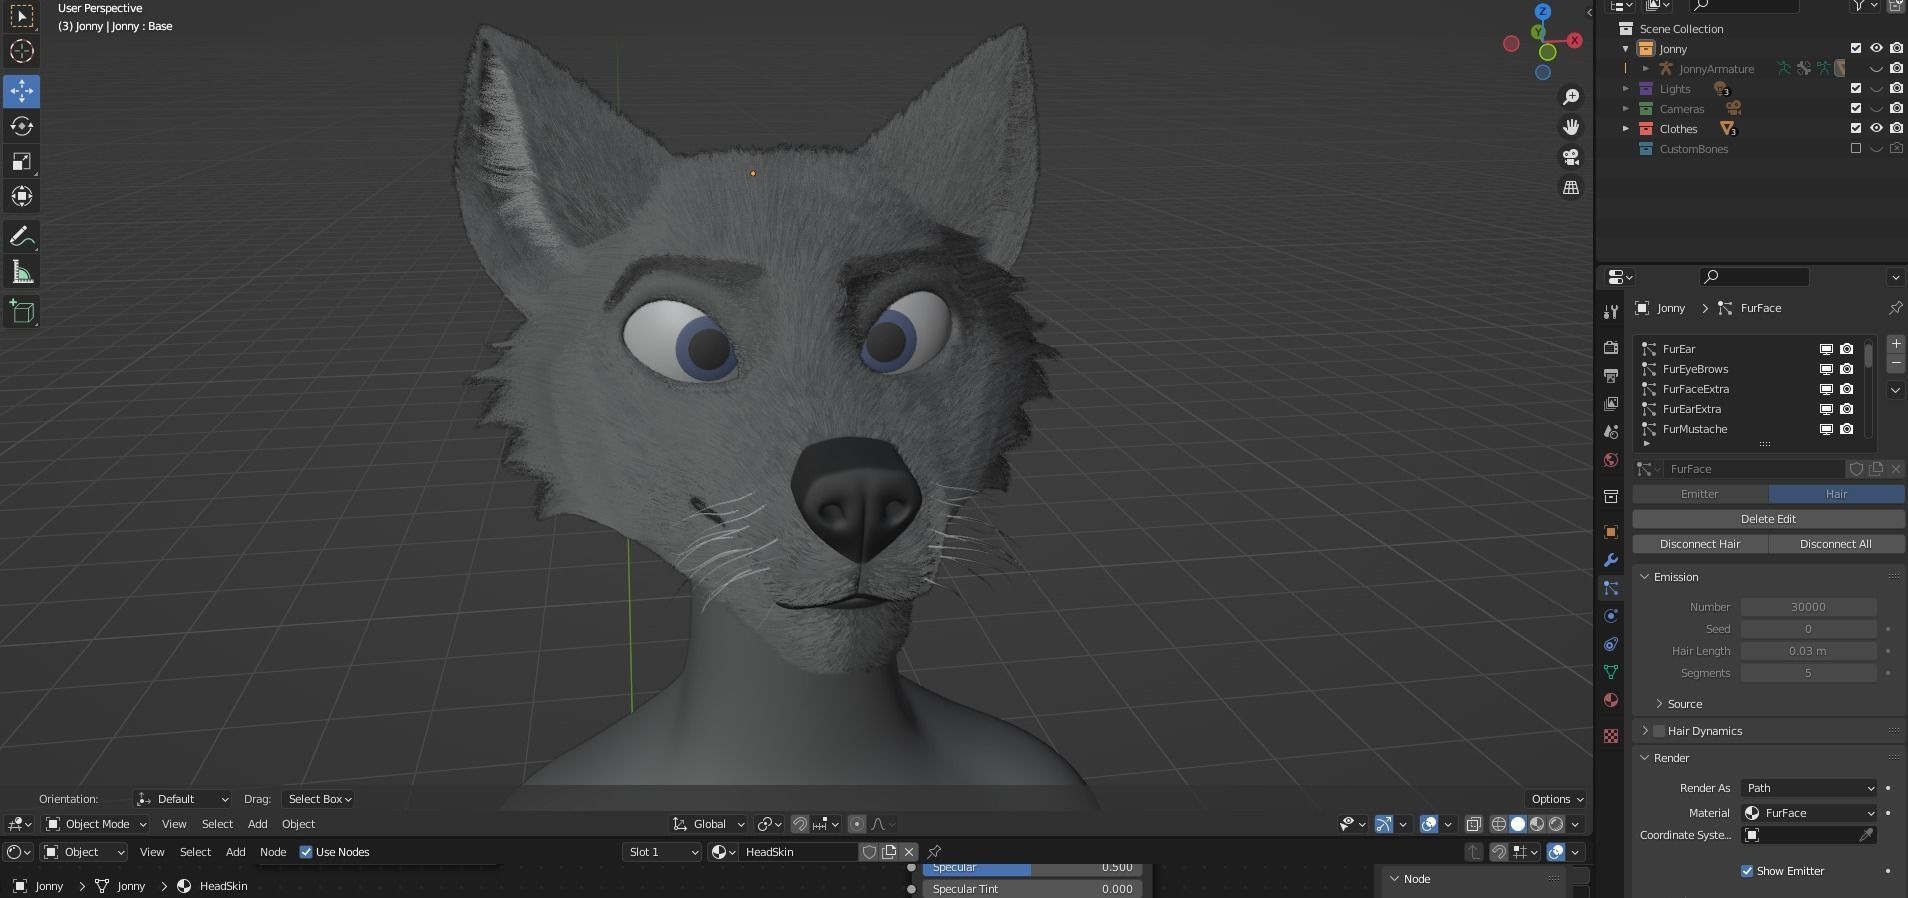Disable Show Emitter checkbox
Screen dimensions: 1908x898
pyautogui.click(x=1747, y=871)
